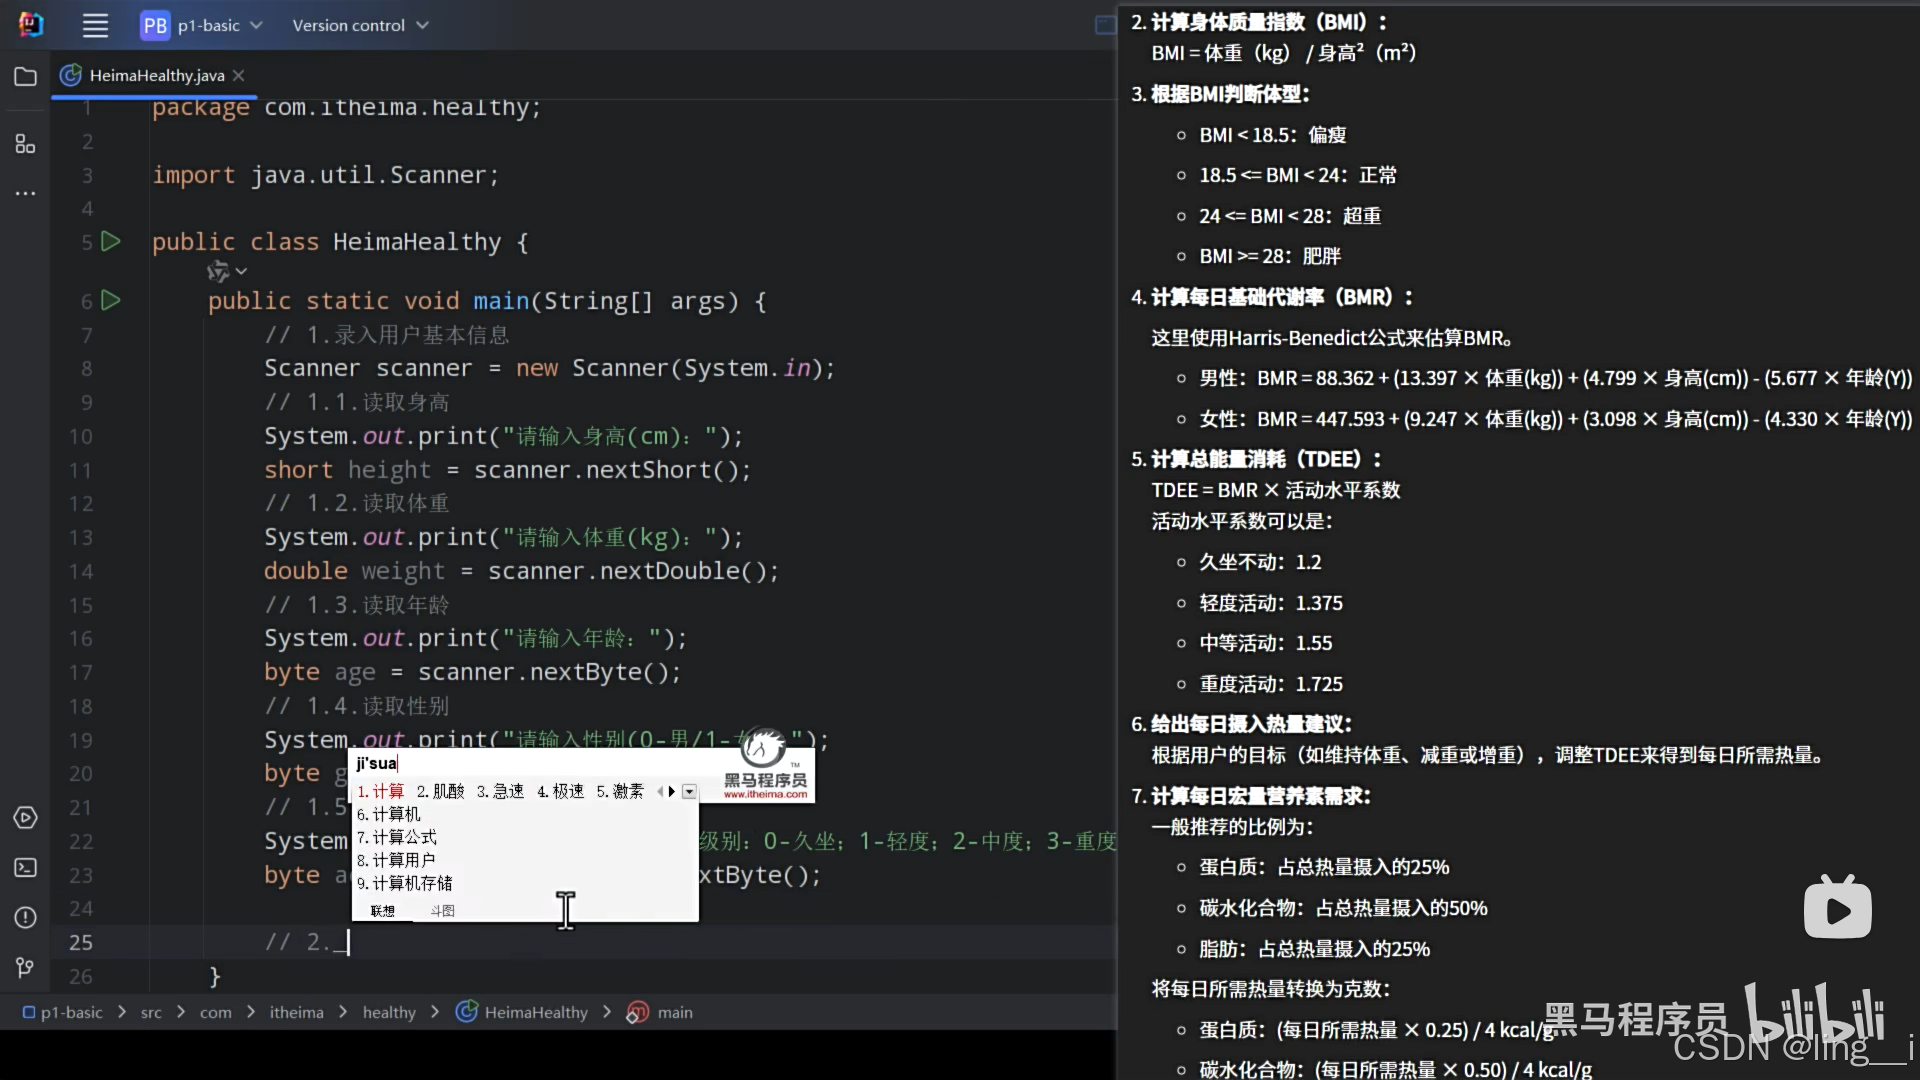Click the package com.itheima.healthy line
Viewport: 1920px width, 1080px height.
click(346, 107)
